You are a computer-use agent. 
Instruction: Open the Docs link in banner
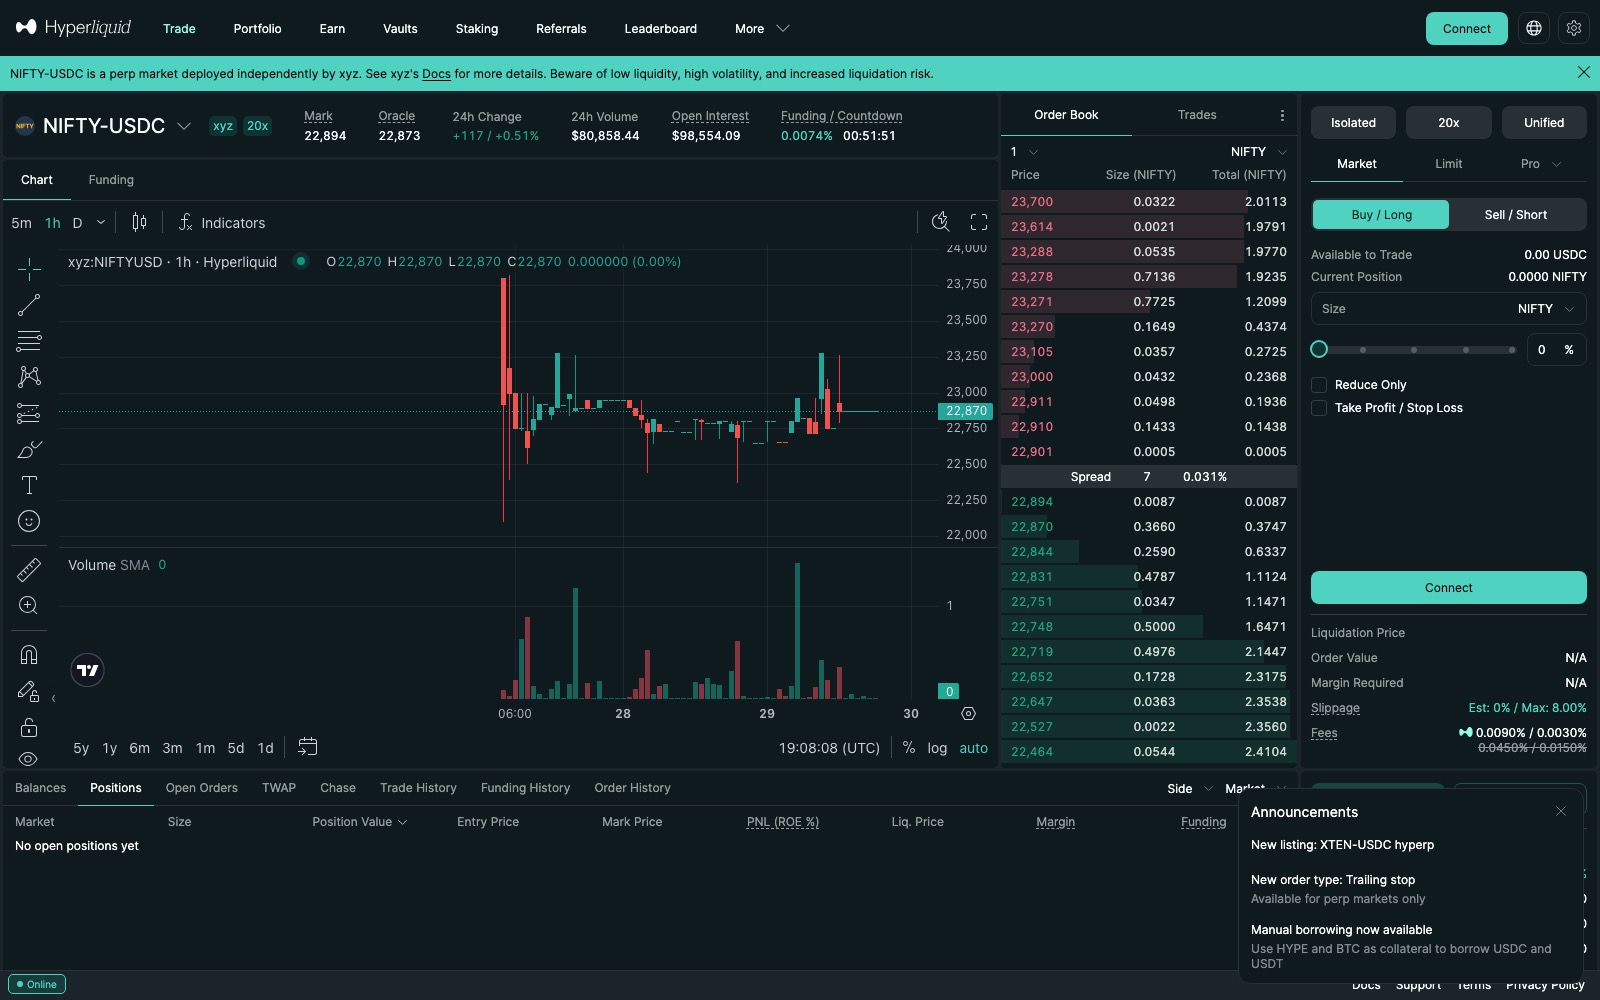(x=436, y=73)
